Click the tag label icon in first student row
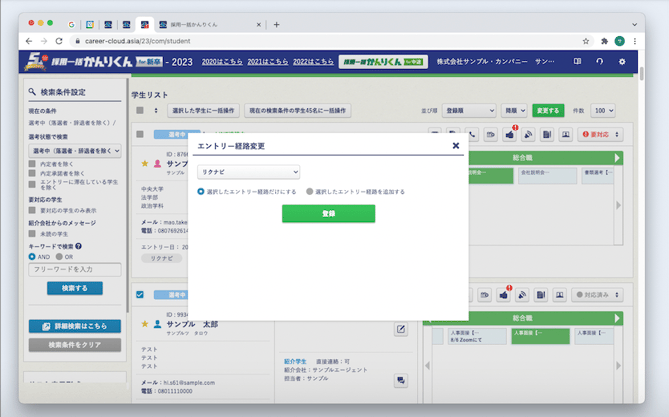The image size is (669, 417). tap(491, 134)
